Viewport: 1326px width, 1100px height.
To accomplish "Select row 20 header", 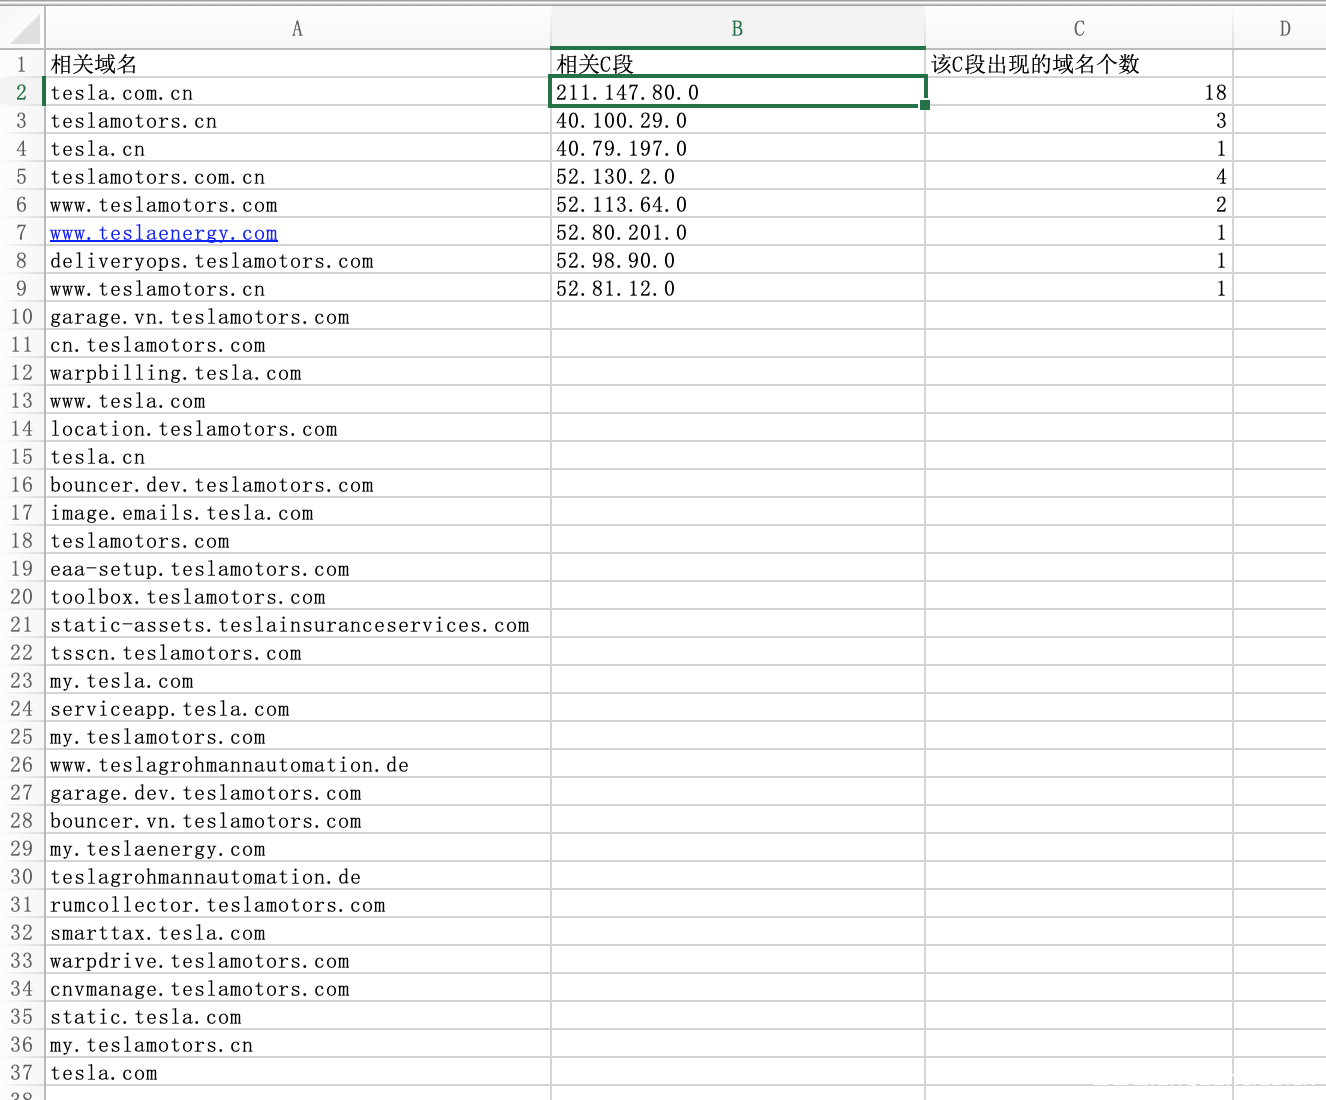I will click(x=22, y=597).
